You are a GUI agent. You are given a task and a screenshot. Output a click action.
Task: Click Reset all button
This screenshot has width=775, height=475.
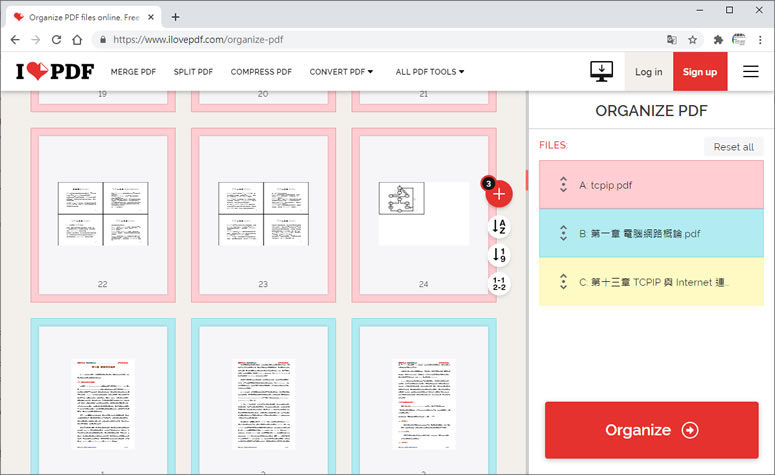[x=733, y=147]
